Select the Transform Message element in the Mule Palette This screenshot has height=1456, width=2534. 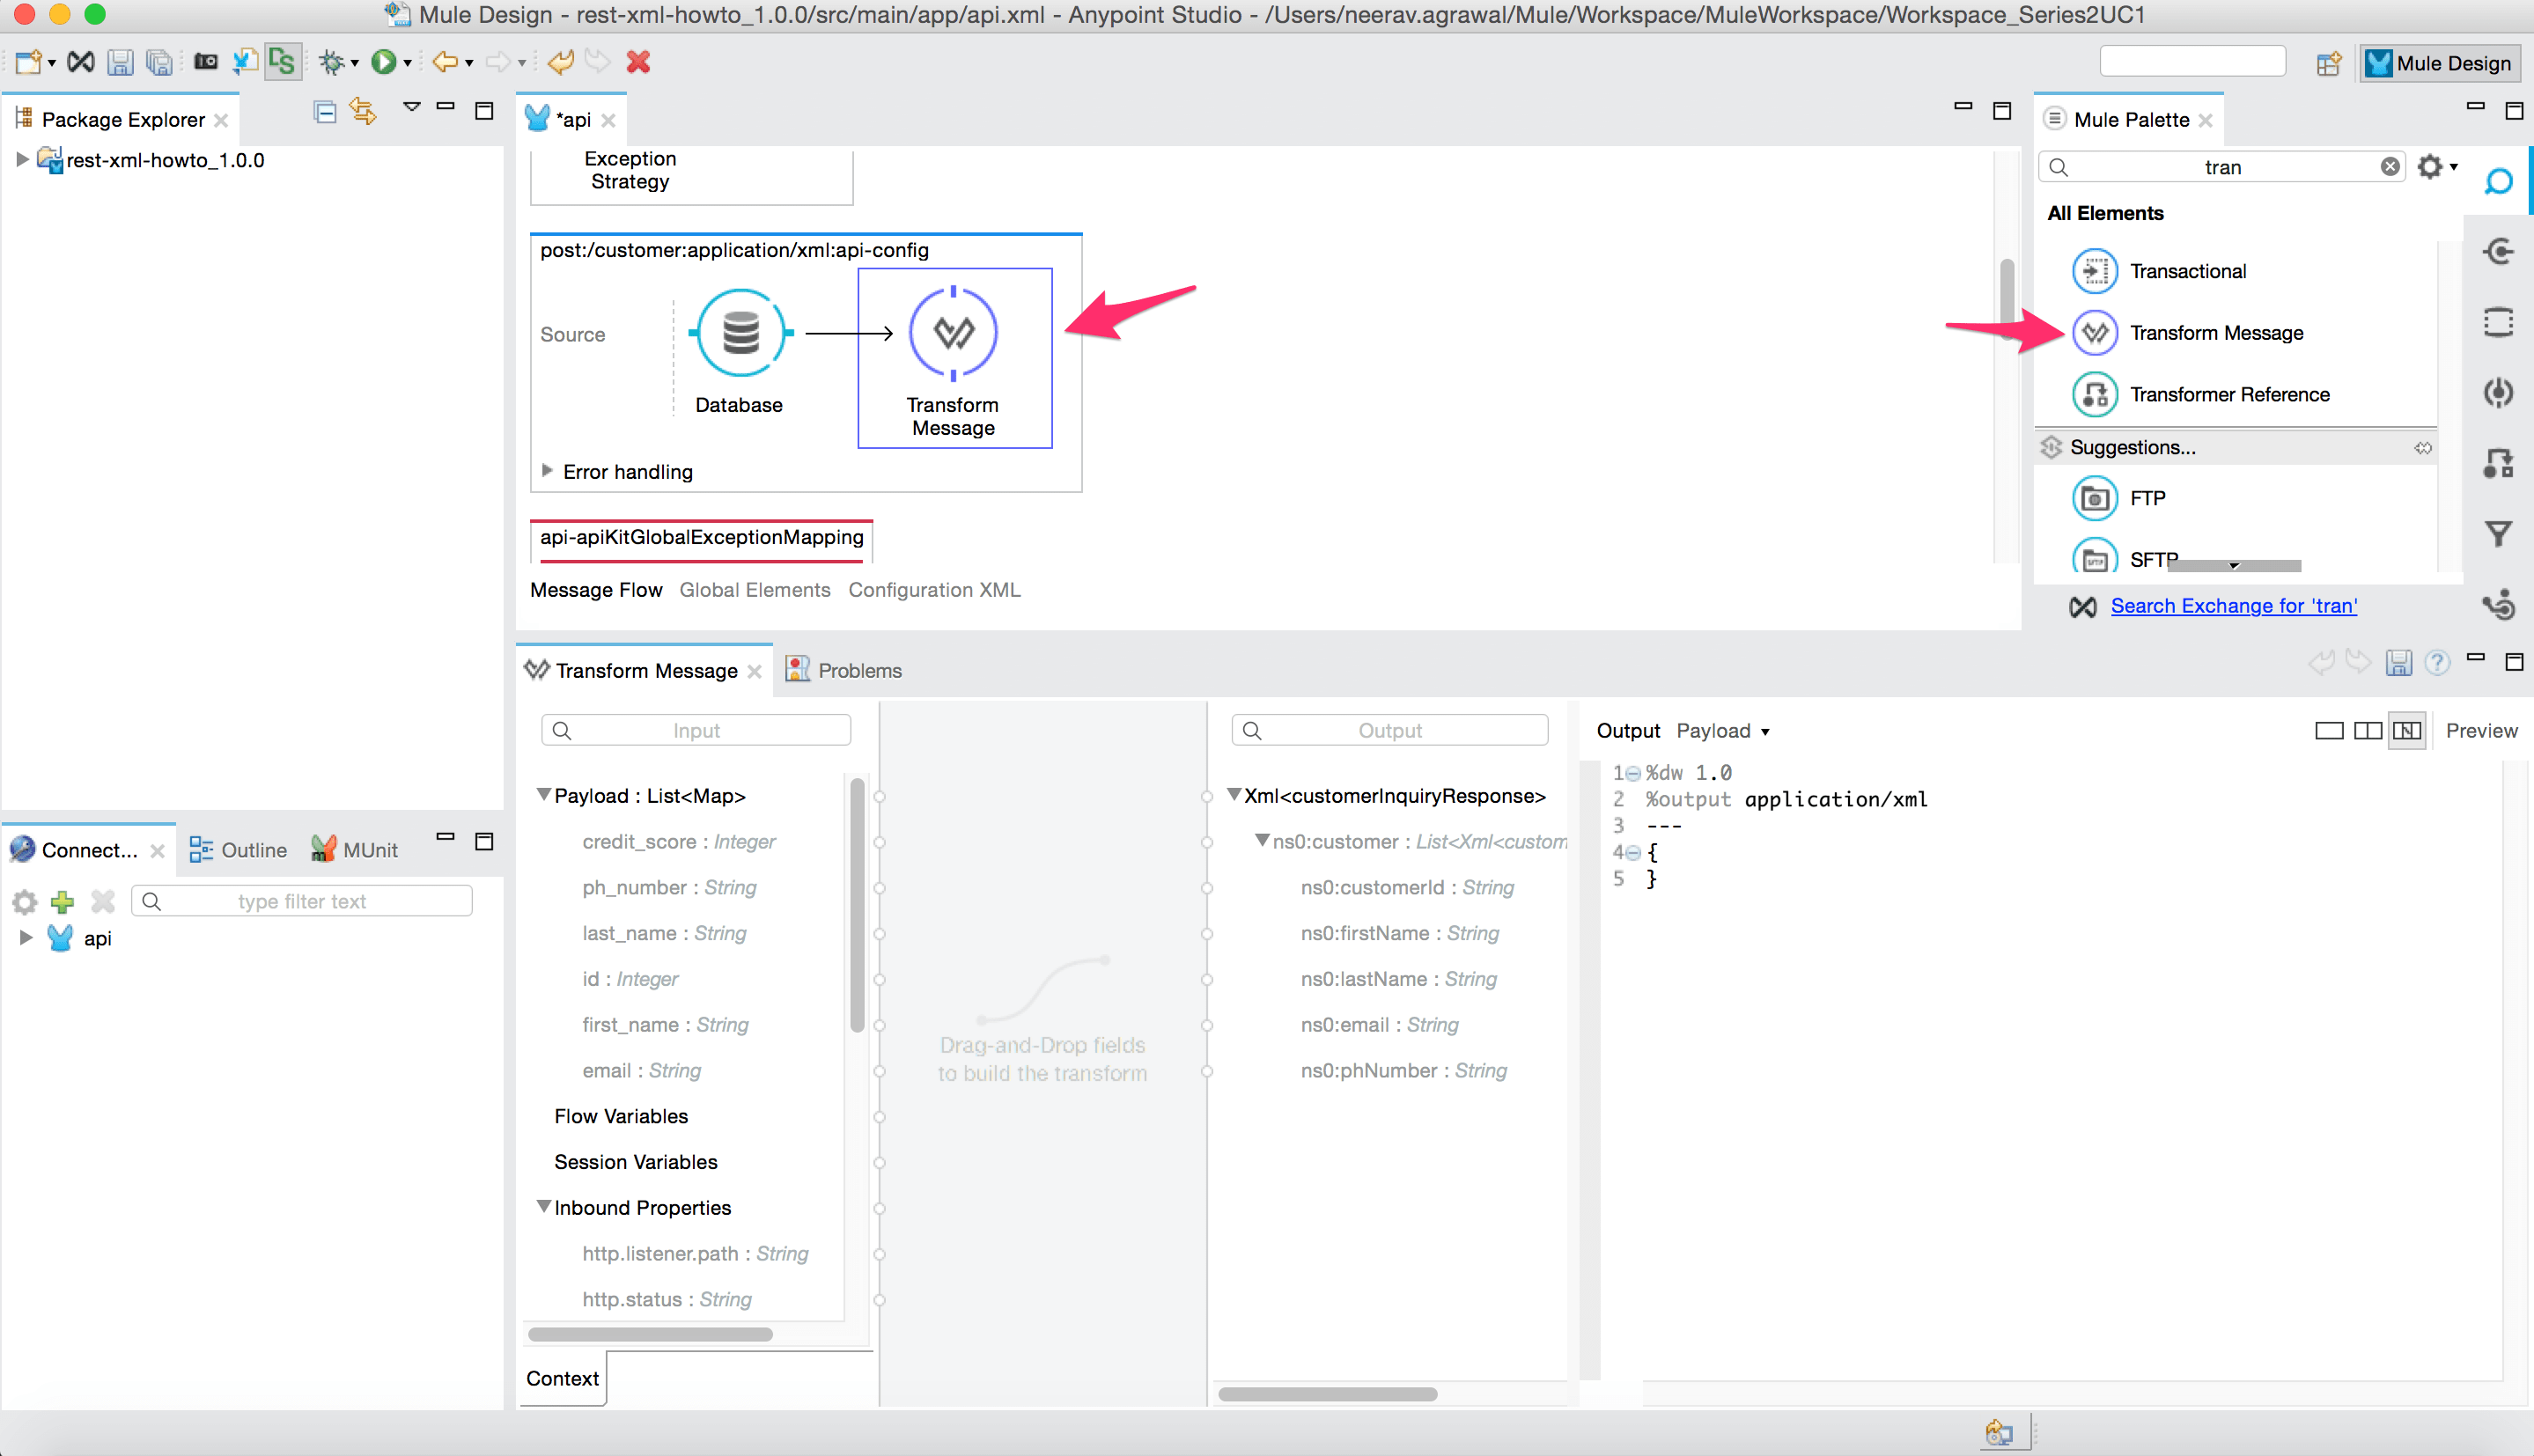tap(2217, 332)
